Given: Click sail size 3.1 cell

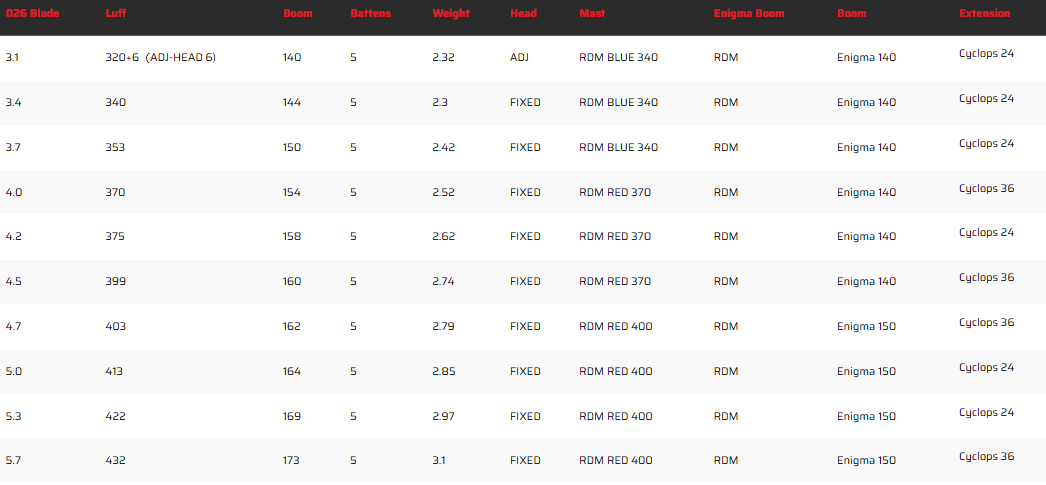Looking at the screenshot, I should (x=12, y=58).
